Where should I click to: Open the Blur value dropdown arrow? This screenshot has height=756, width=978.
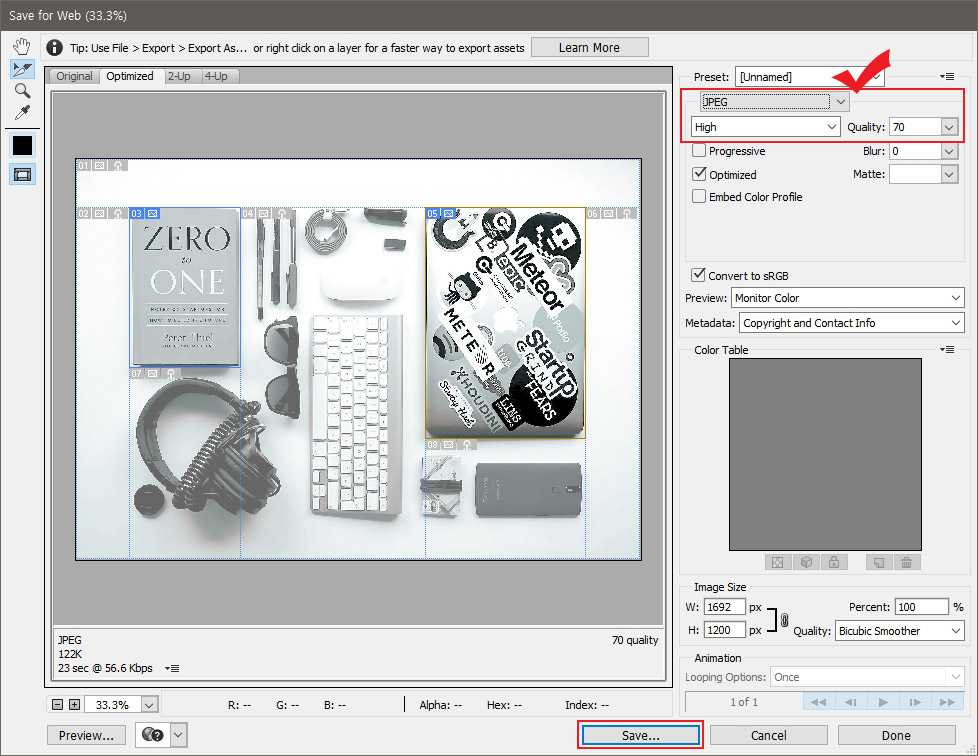click(x=949, y=152)
